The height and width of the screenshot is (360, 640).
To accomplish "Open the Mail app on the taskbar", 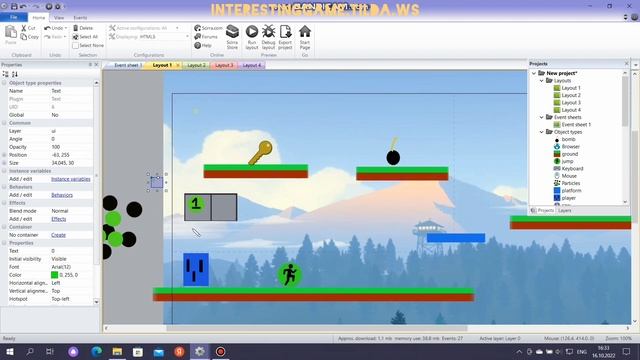I will [x=158, y=351].
